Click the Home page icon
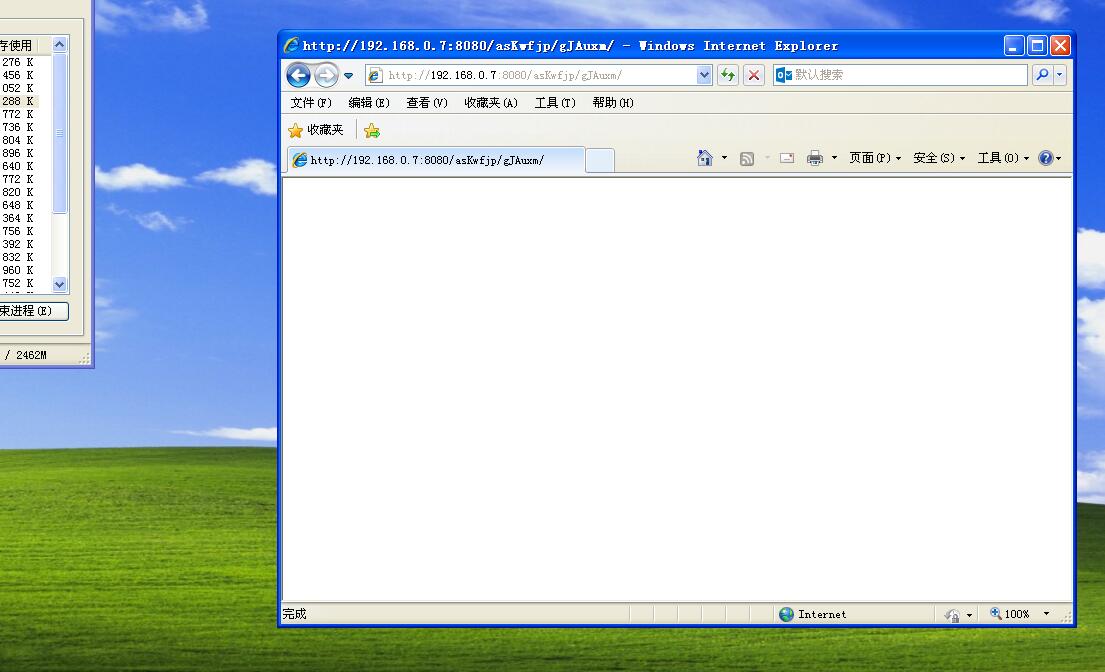The width and height of the screenshot is (1105, 672). click(x=705, y=158)
